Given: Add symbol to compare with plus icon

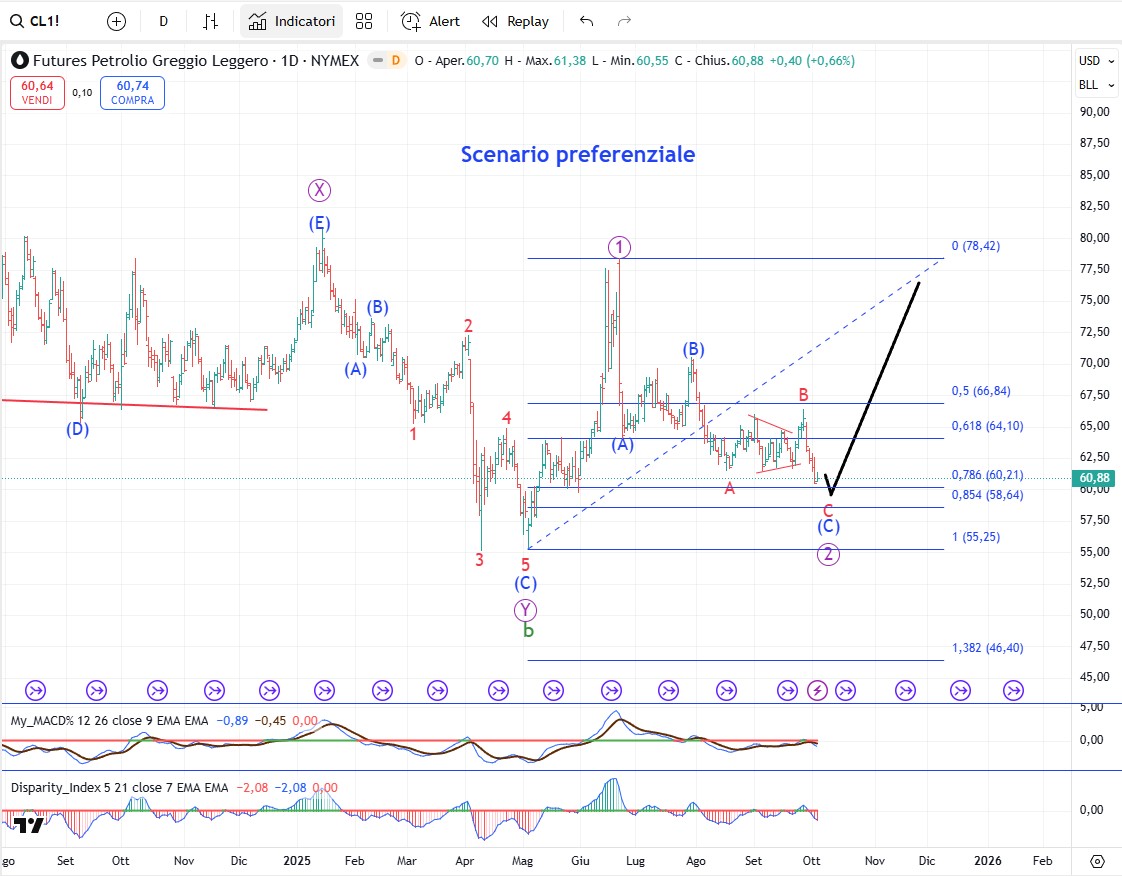Looking at the screenshot, I should (116, 21).
